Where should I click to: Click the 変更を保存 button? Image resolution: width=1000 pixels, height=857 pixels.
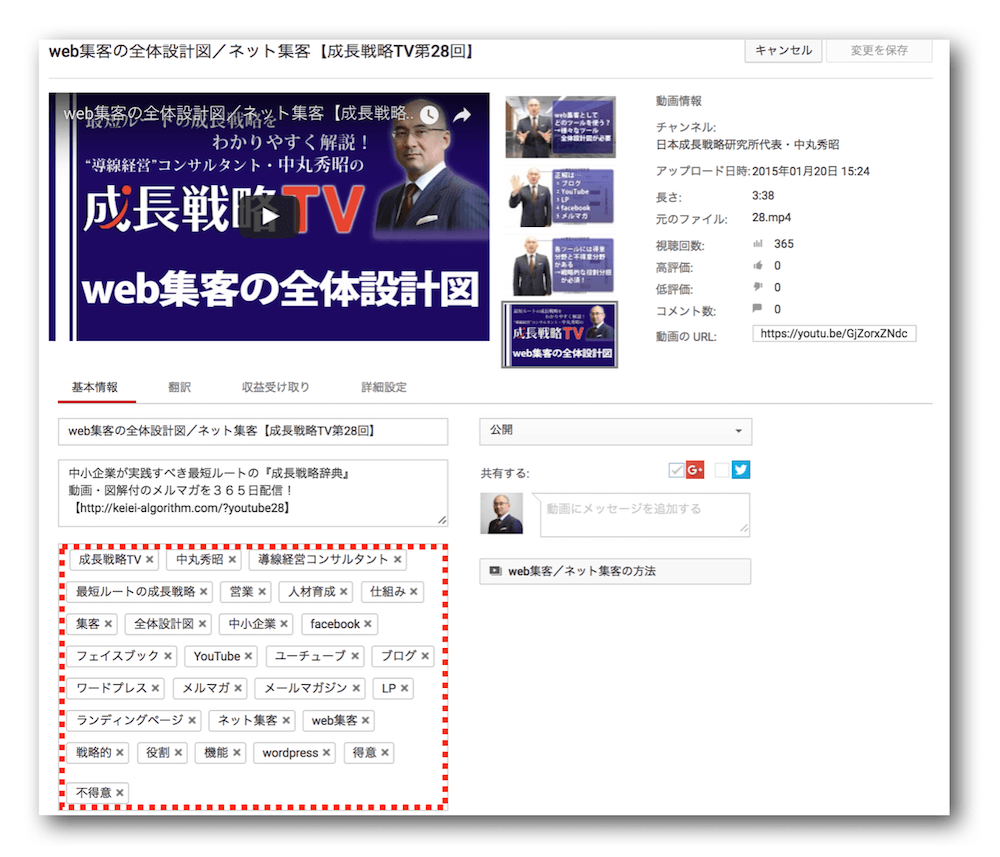click(x=878, y=51)
